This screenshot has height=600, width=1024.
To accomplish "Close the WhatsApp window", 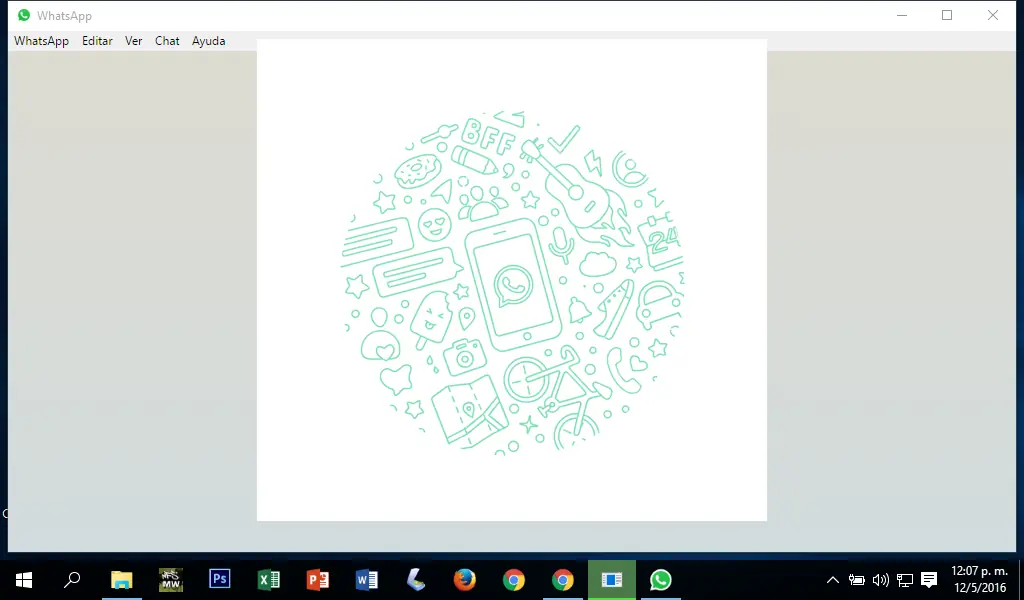I will (993, 15).
